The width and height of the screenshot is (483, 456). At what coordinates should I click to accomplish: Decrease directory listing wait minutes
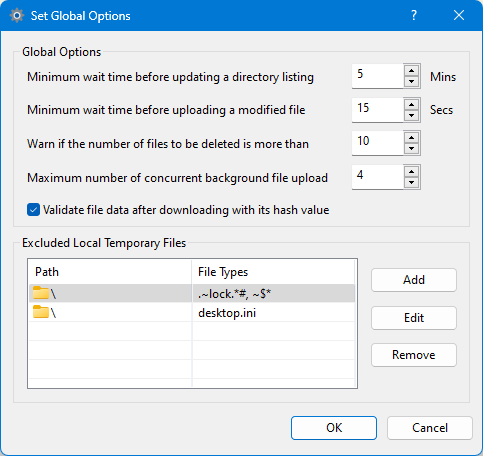(x=412, y=82)
